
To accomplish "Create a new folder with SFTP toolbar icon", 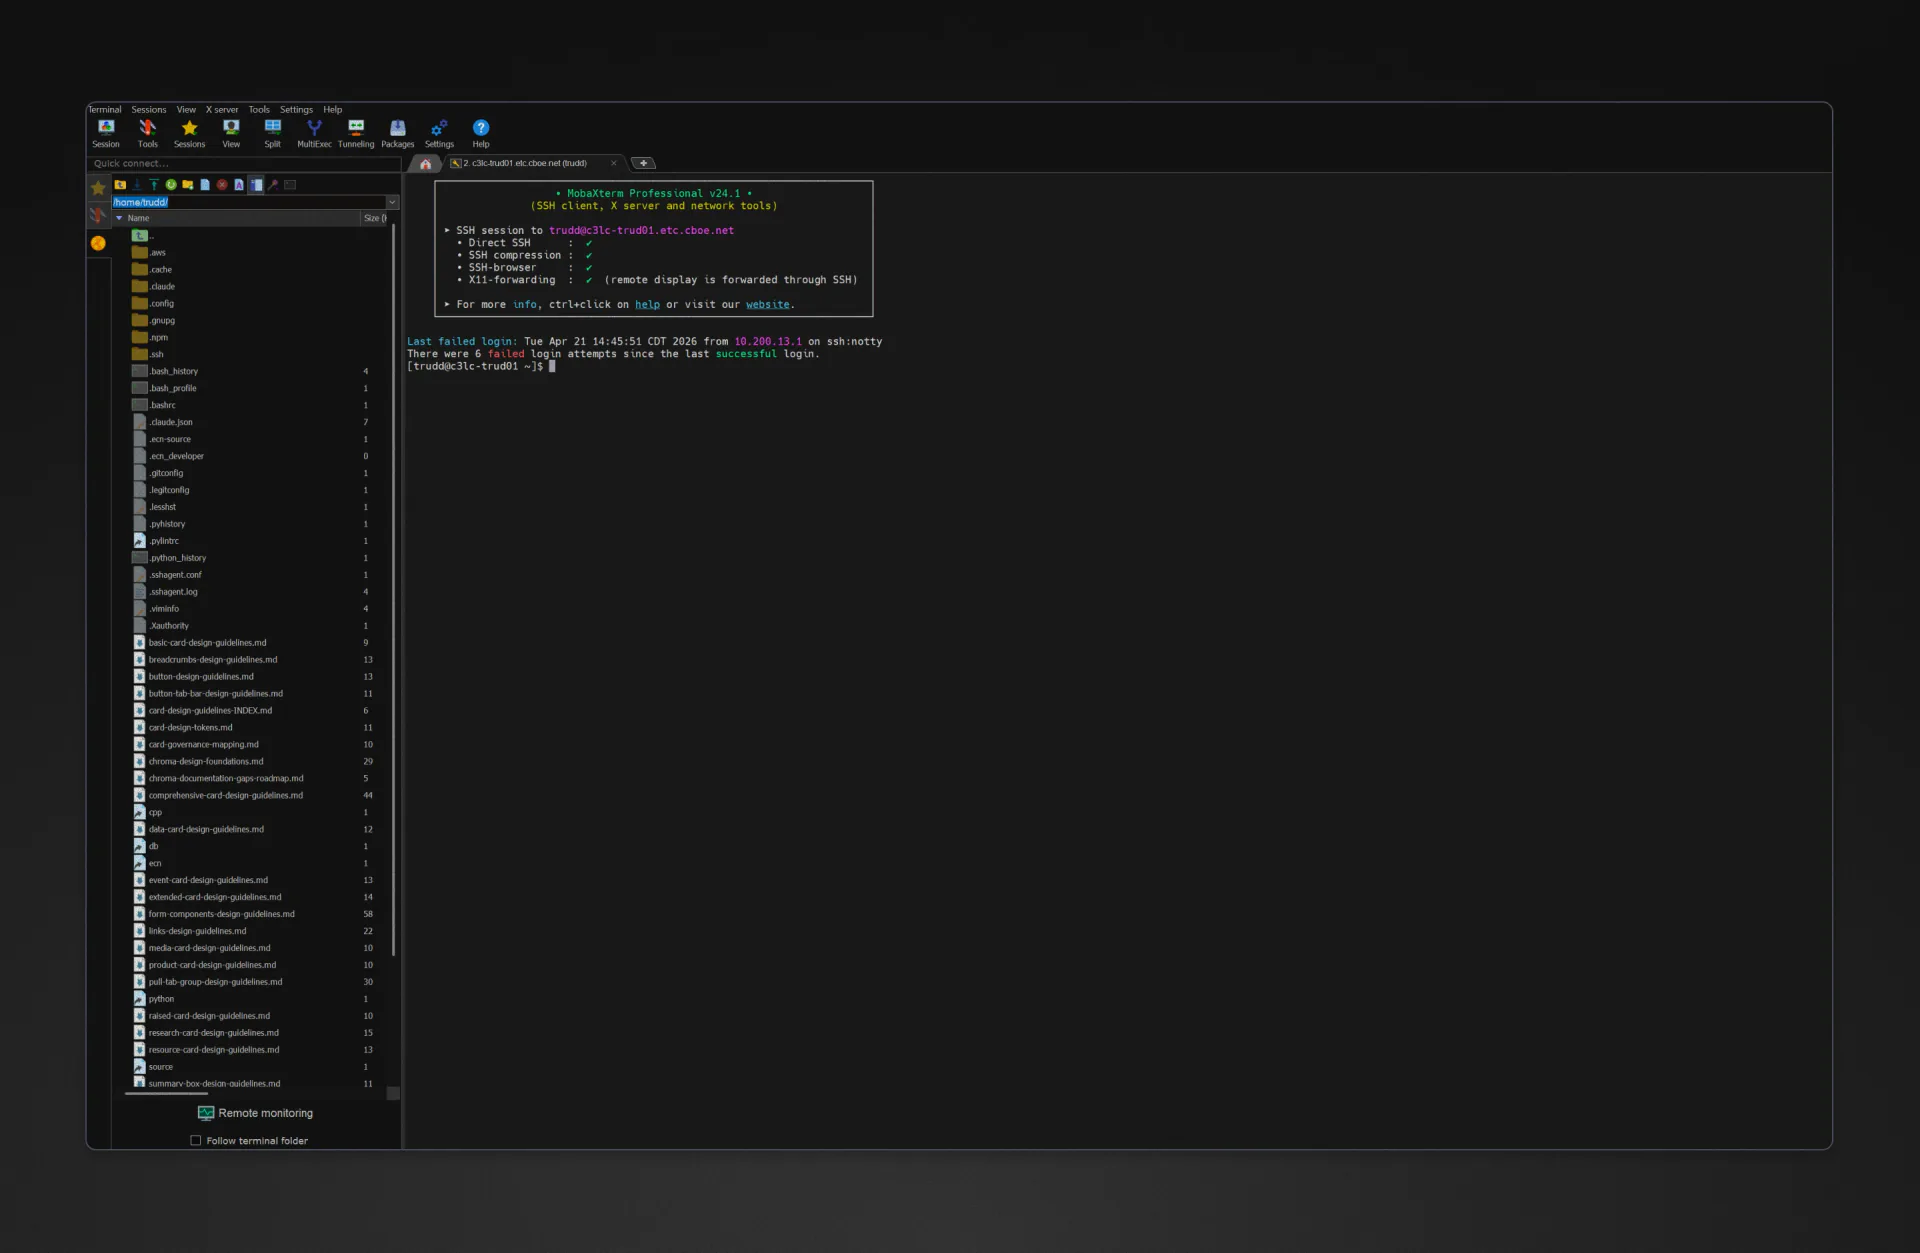I will [x=188, y=185].
